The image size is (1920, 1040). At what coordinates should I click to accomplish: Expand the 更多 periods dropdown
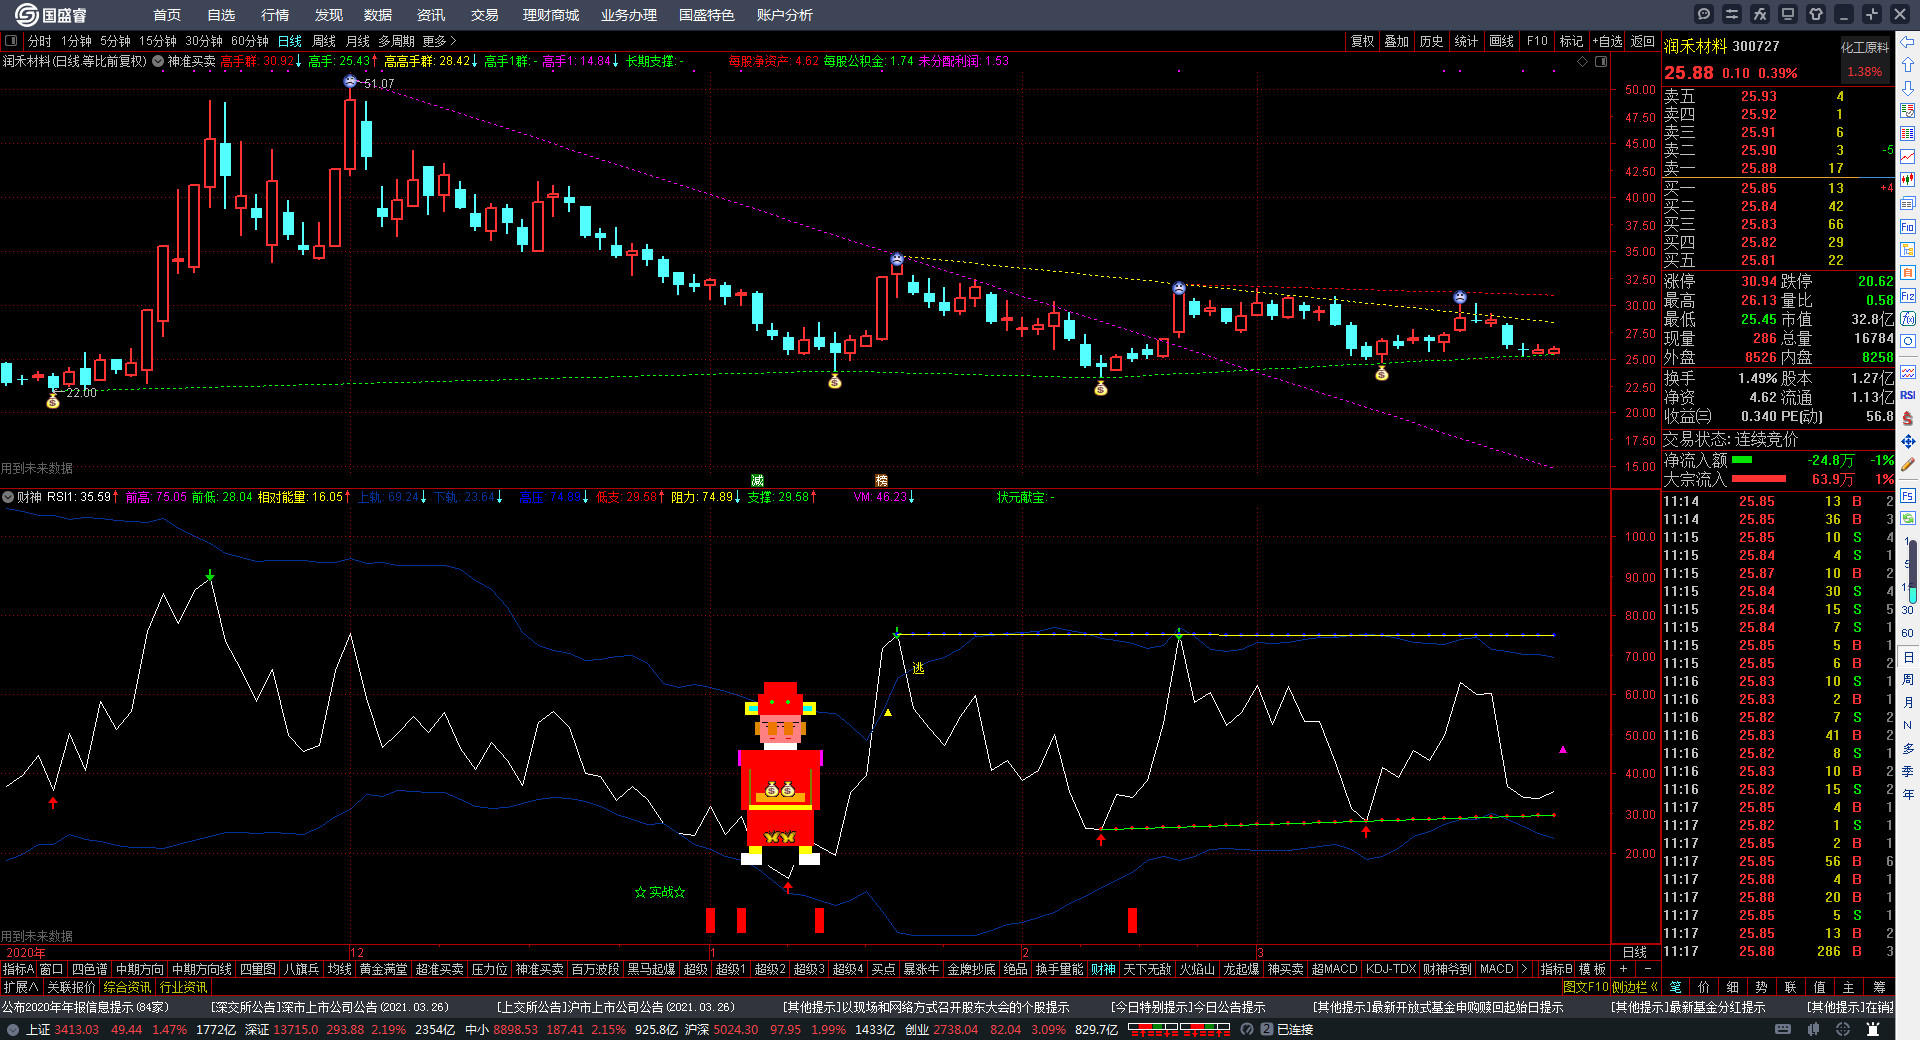click(x=440, y=41)
